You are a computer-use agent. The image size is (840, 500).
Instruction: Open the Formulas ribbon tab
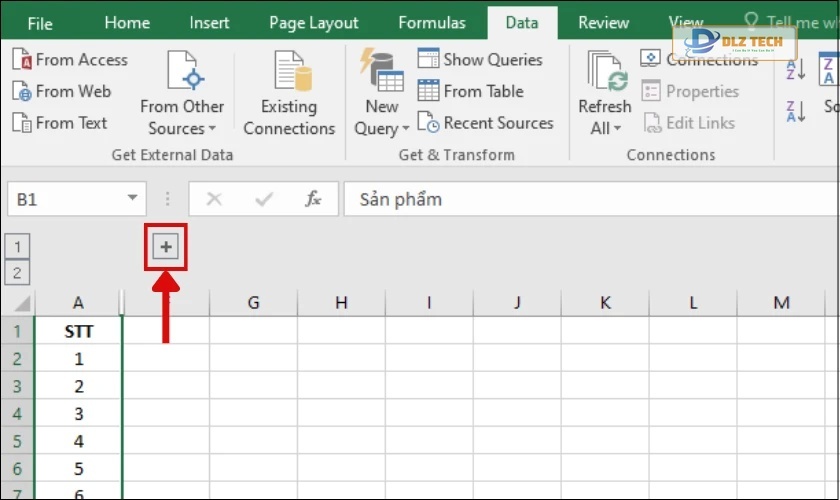click(x=431, y=22)
